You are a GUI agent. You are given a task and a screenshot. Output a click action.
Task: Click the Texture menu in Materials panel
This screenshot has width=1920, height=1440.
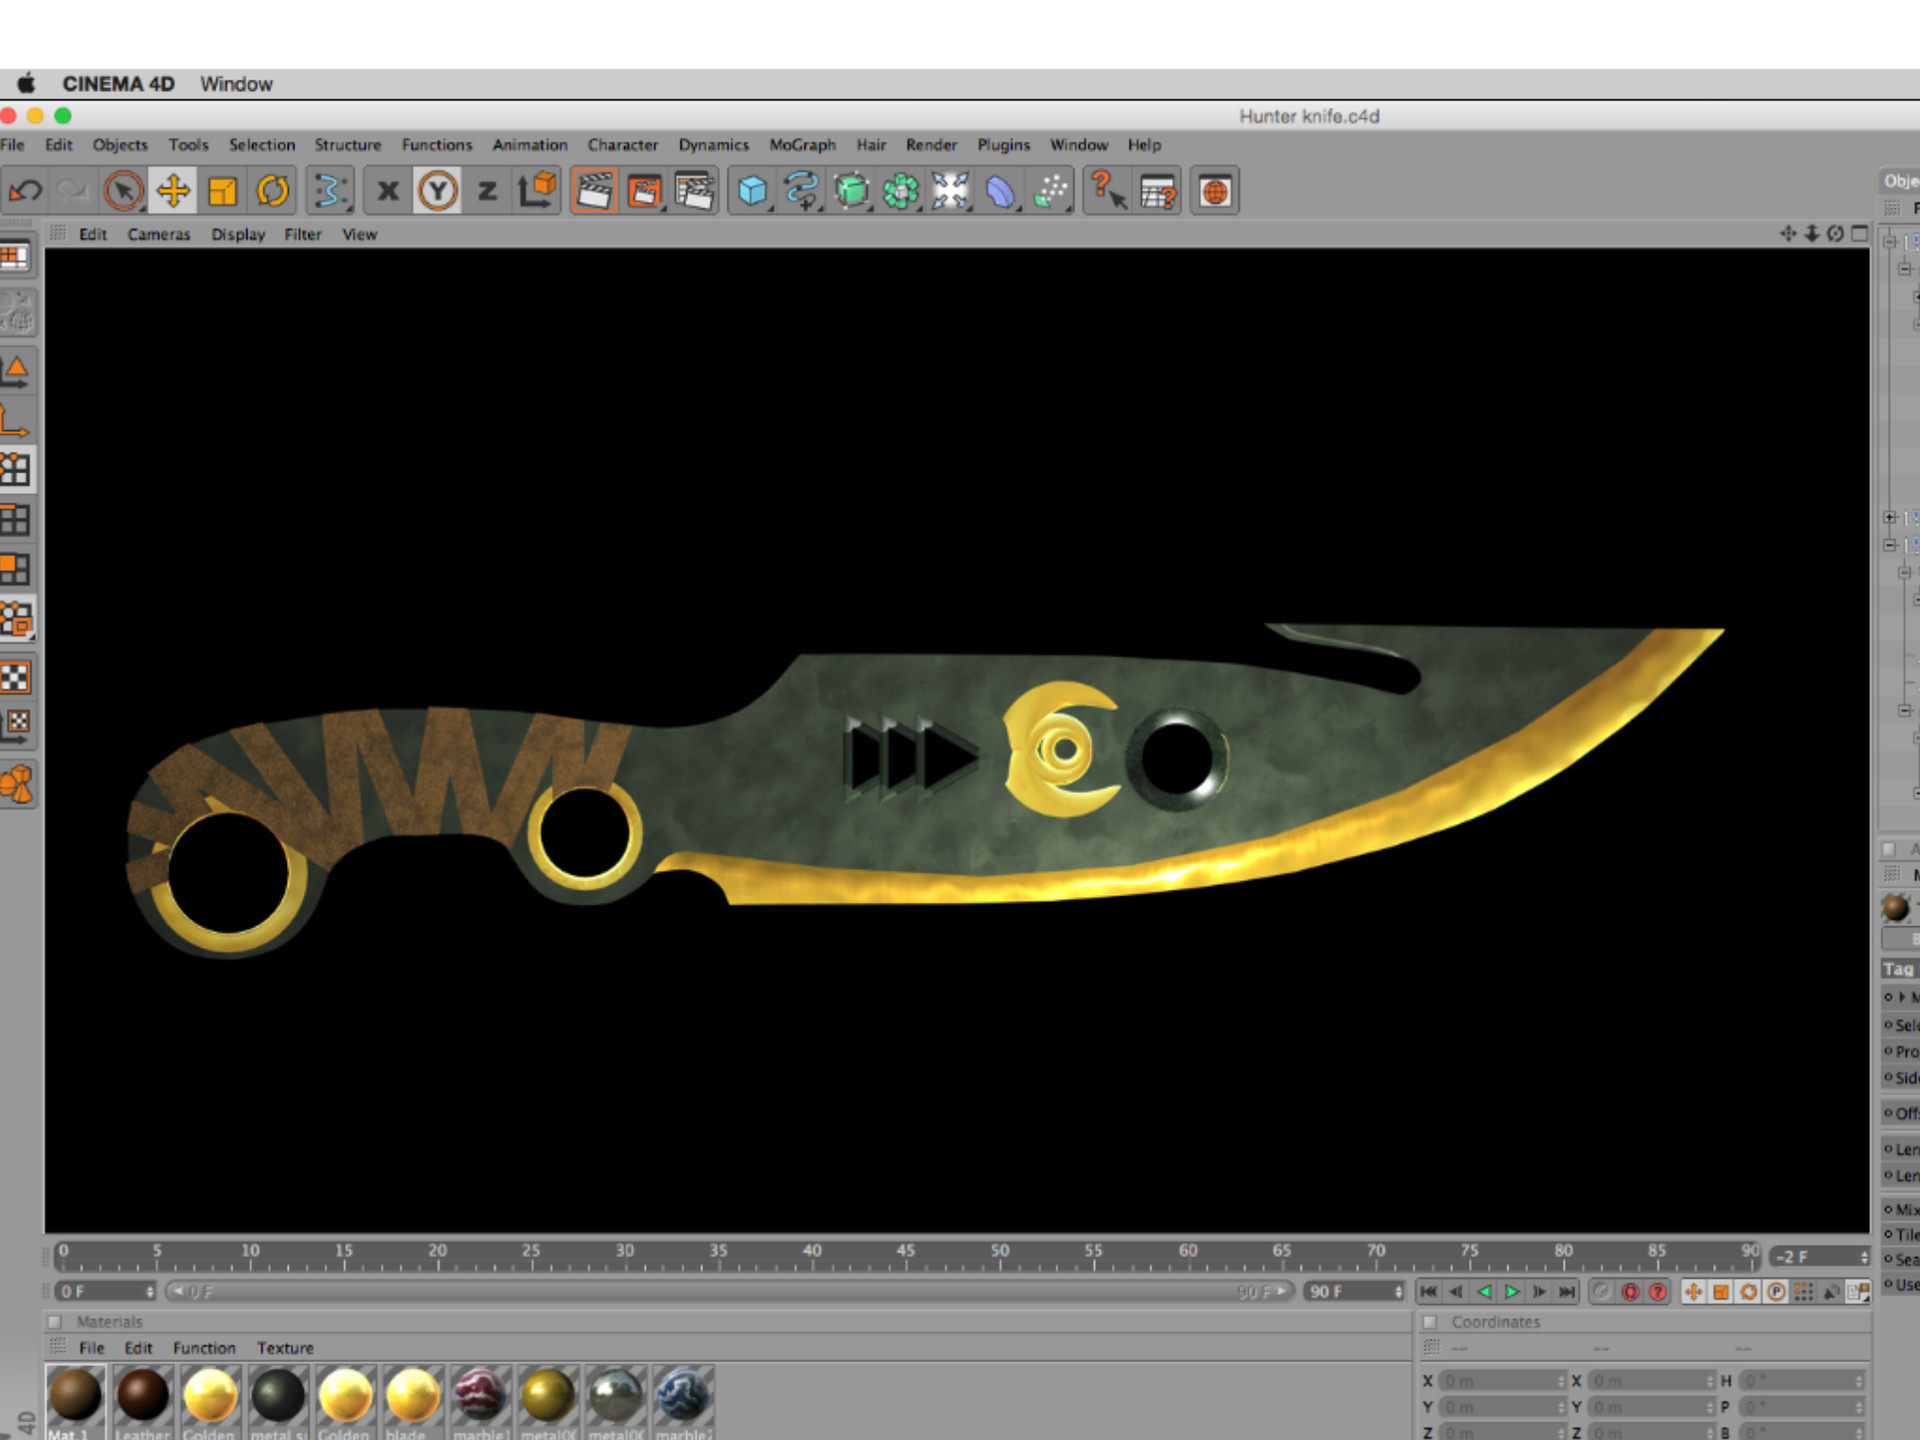click(x=285, y=1347)
